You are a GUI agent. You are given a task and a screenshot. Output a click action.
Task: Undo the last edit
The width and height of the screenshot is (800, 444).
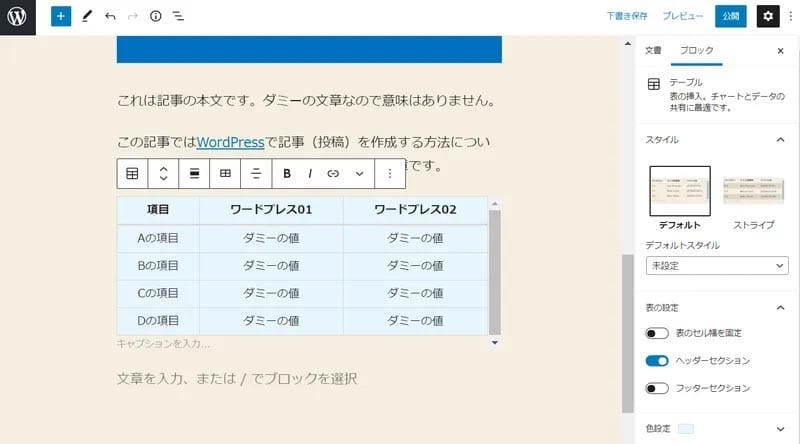point(110,17)
